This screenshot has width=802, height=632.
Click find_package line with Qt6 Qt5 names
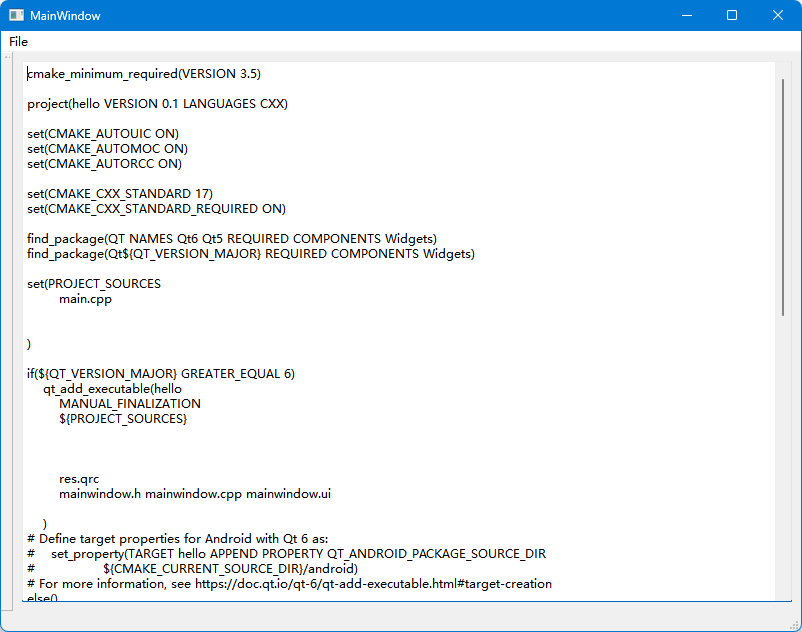pos(232,239)
